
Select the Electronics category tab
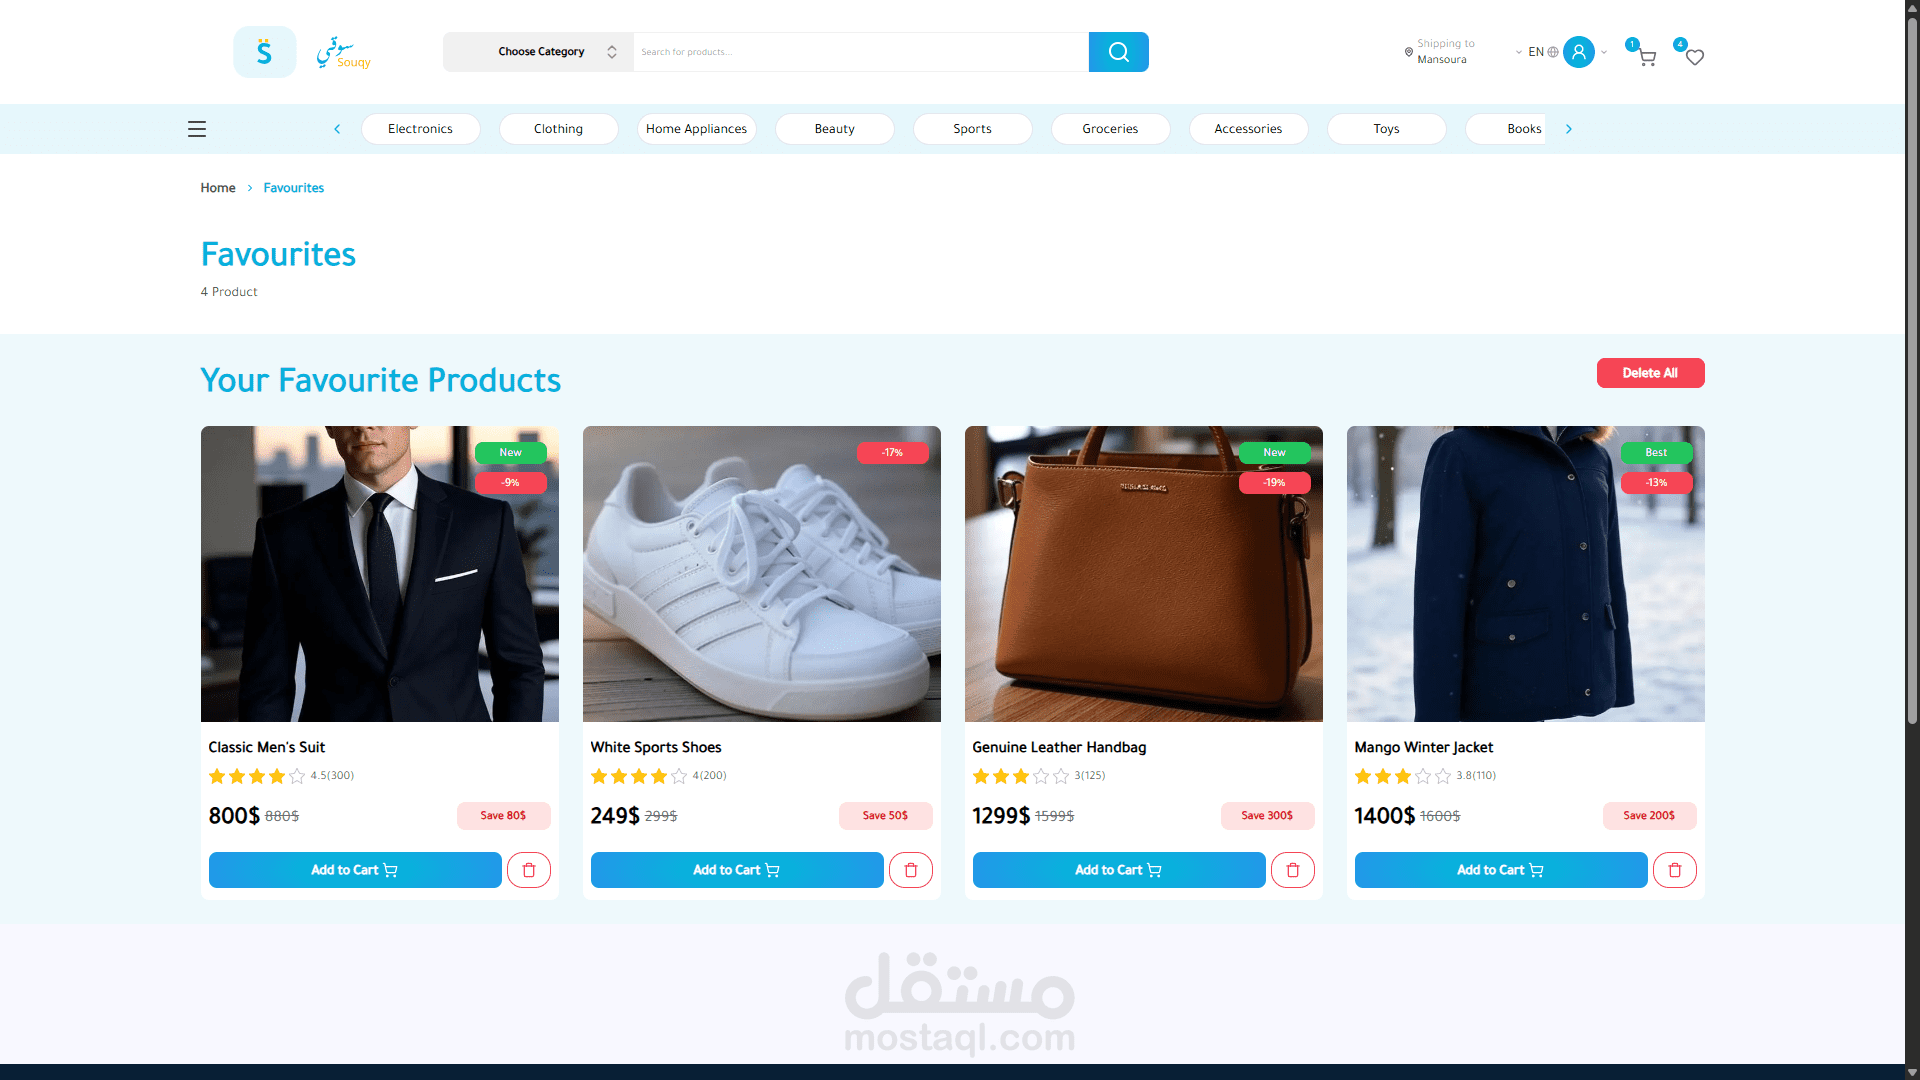(x=420, y=129)
